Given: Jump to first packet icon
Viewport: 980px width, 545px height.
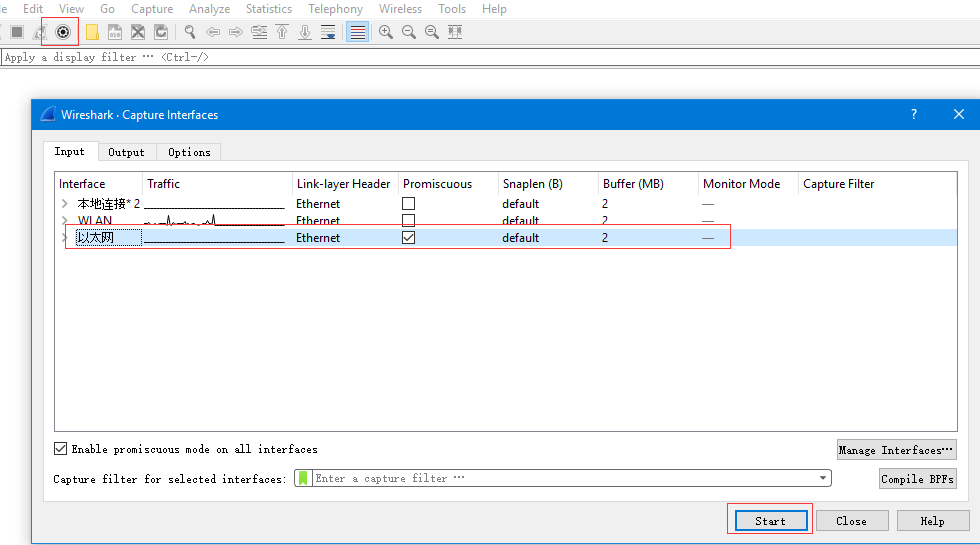Looking at the screenshot, I should [282, 32].
